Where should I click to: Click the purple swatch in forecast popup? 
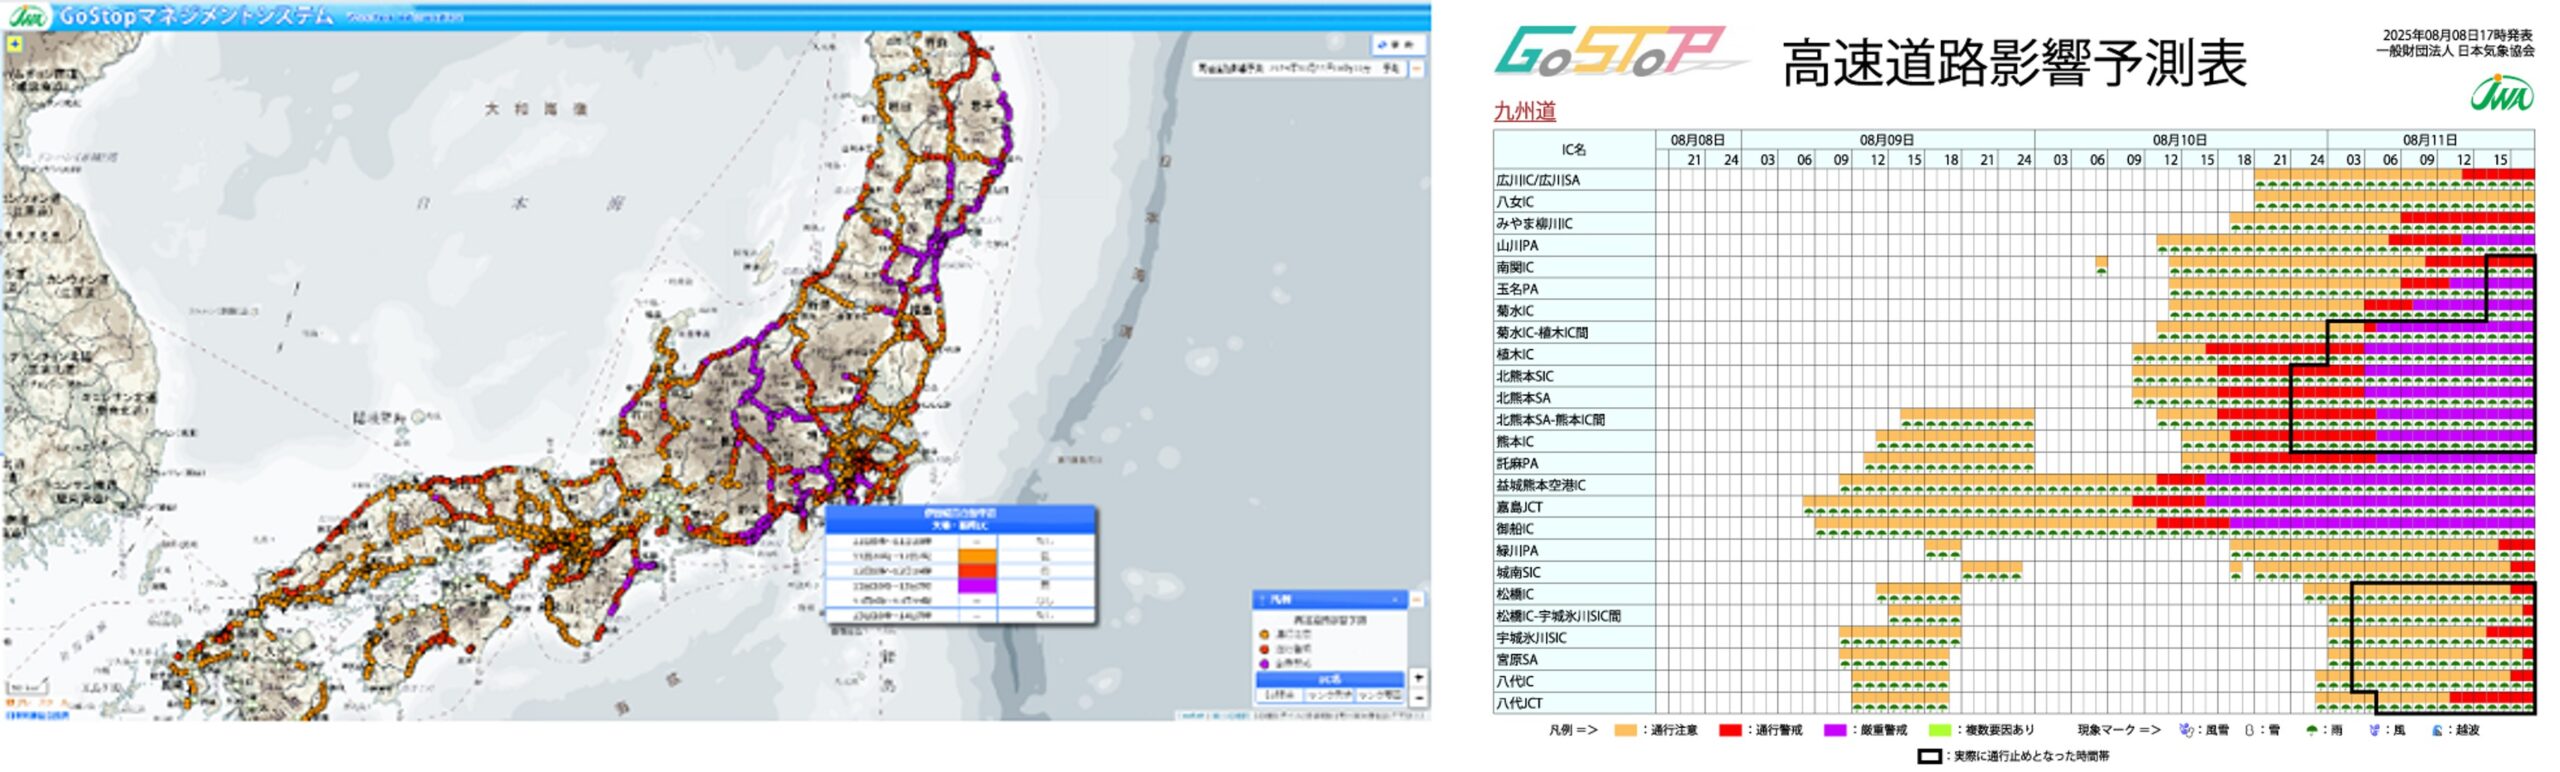pyautogui.click(x=977, y=585)
